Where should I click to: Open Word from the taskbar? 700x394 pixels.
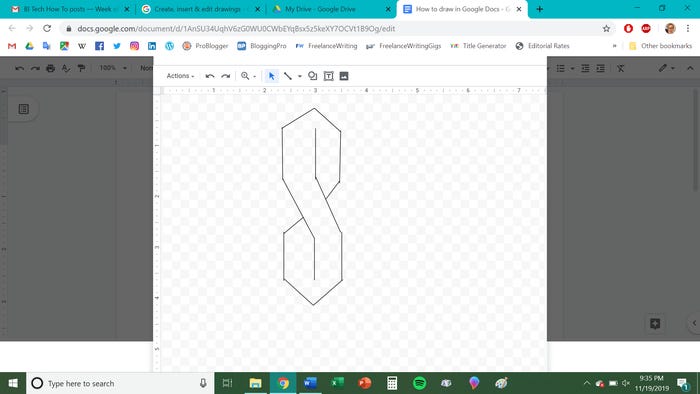point(310,383)
